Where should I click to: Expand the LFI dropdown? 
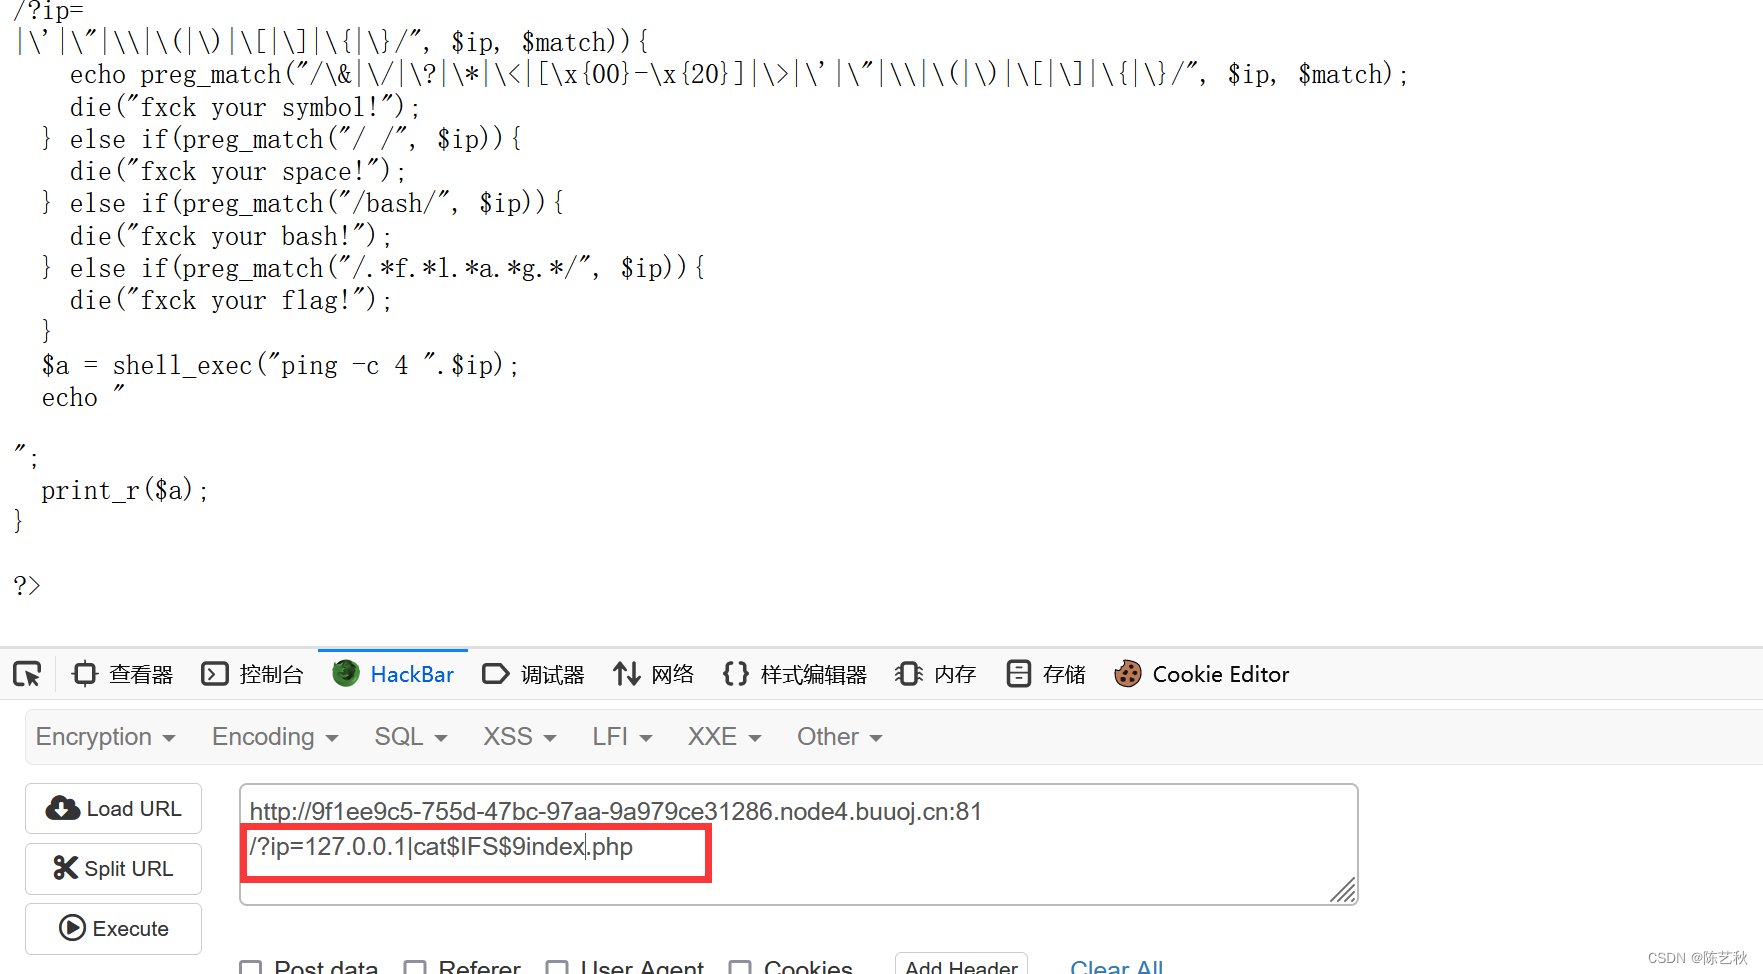pos(622,737)
